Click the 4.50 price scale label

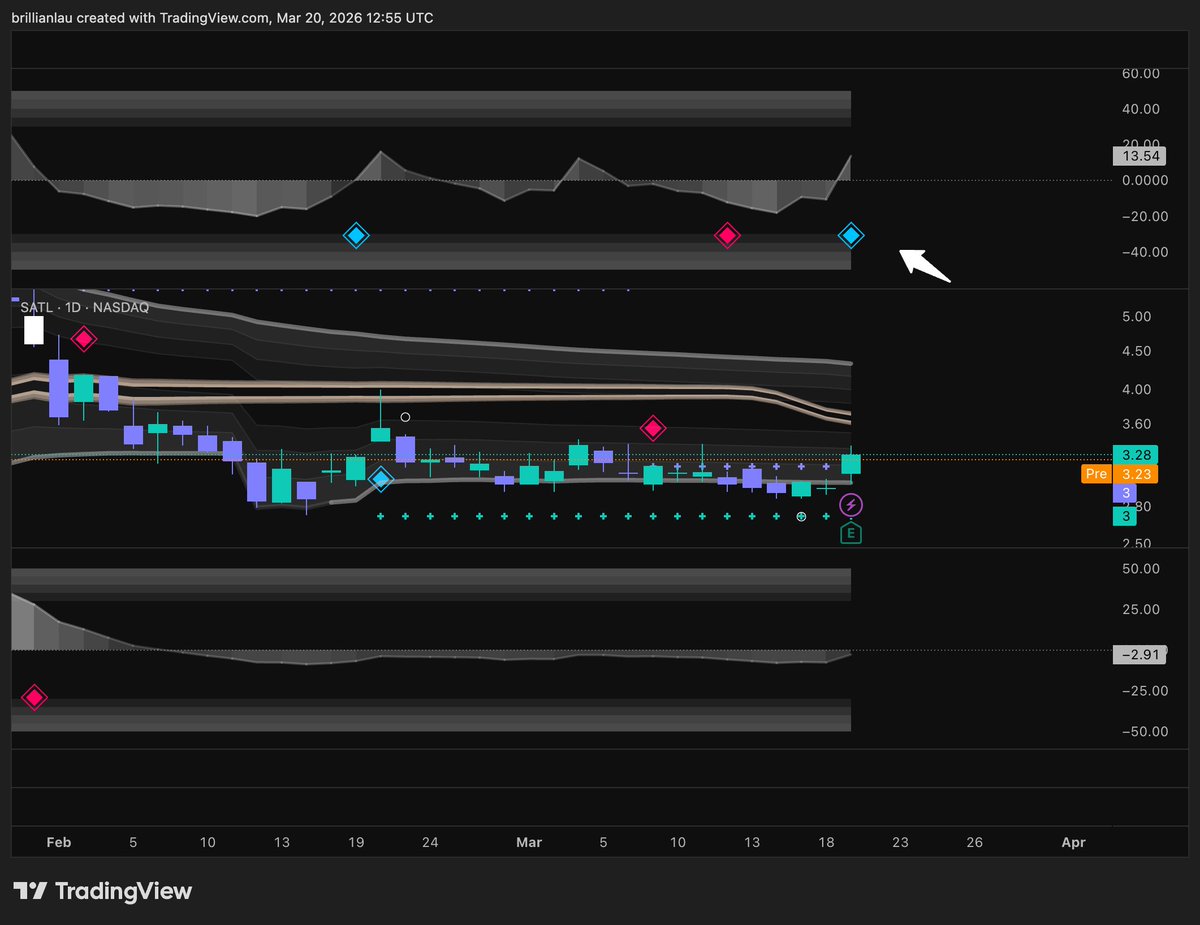point(1137,352)
